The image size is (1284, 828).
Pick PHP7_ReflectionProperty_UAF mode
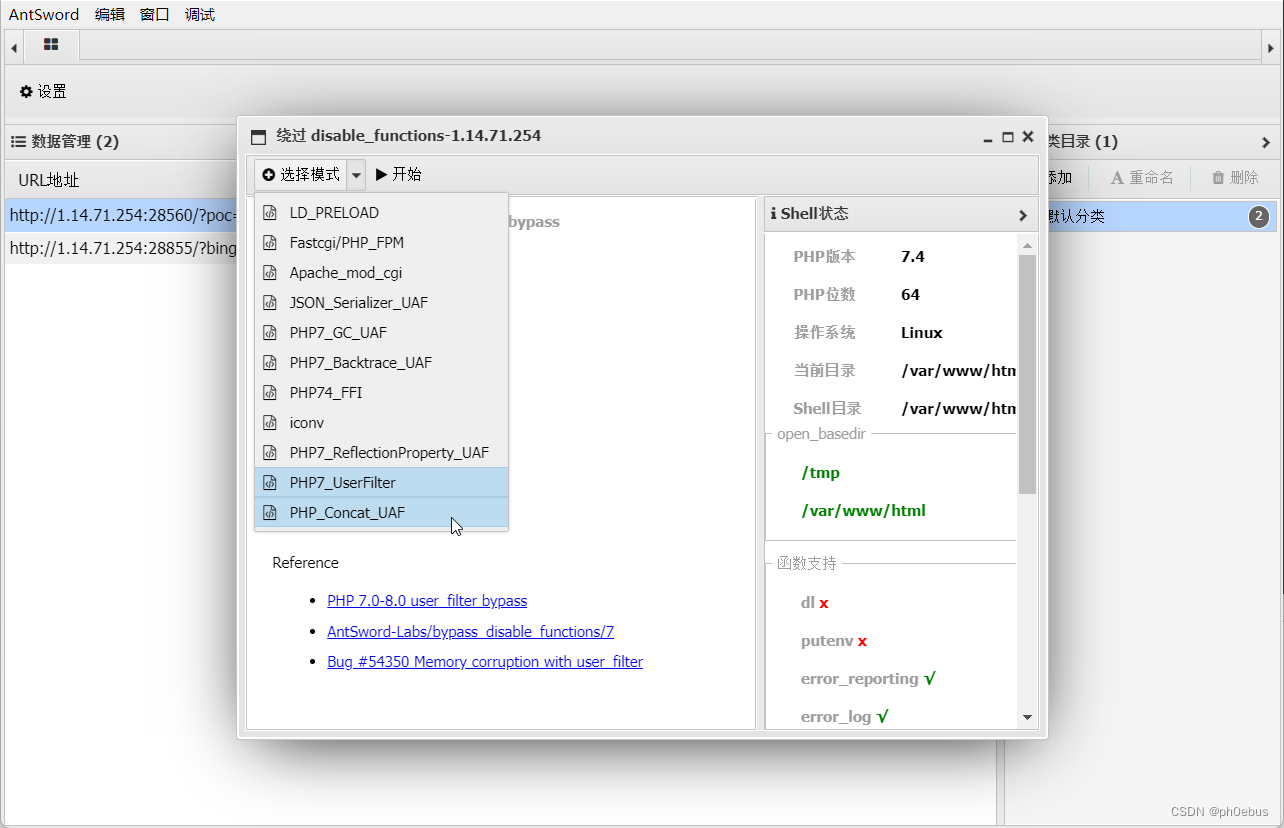(381, 452)
